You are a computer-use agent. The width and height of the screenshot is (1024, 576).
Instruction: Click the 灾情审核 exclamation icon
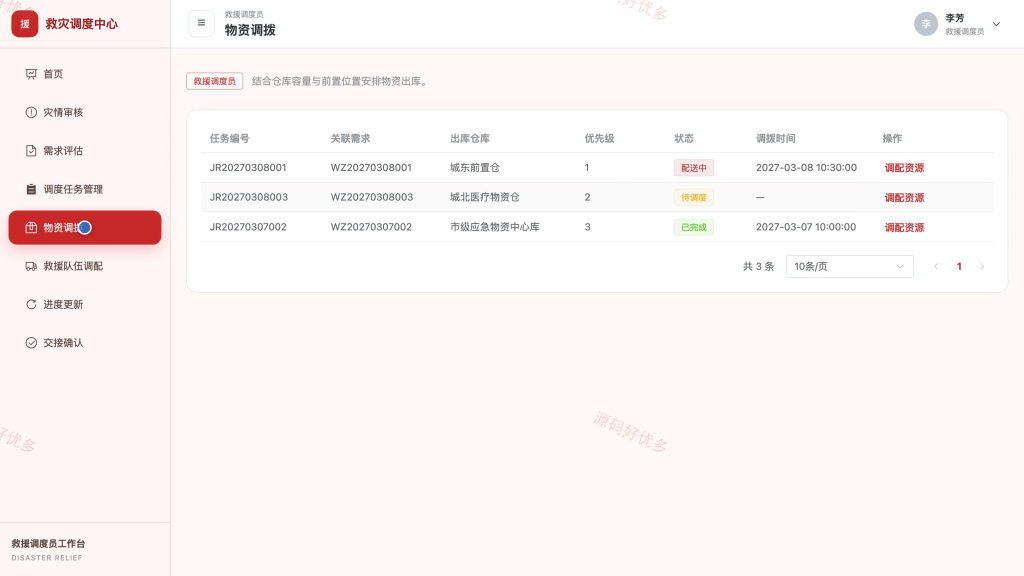31,112
